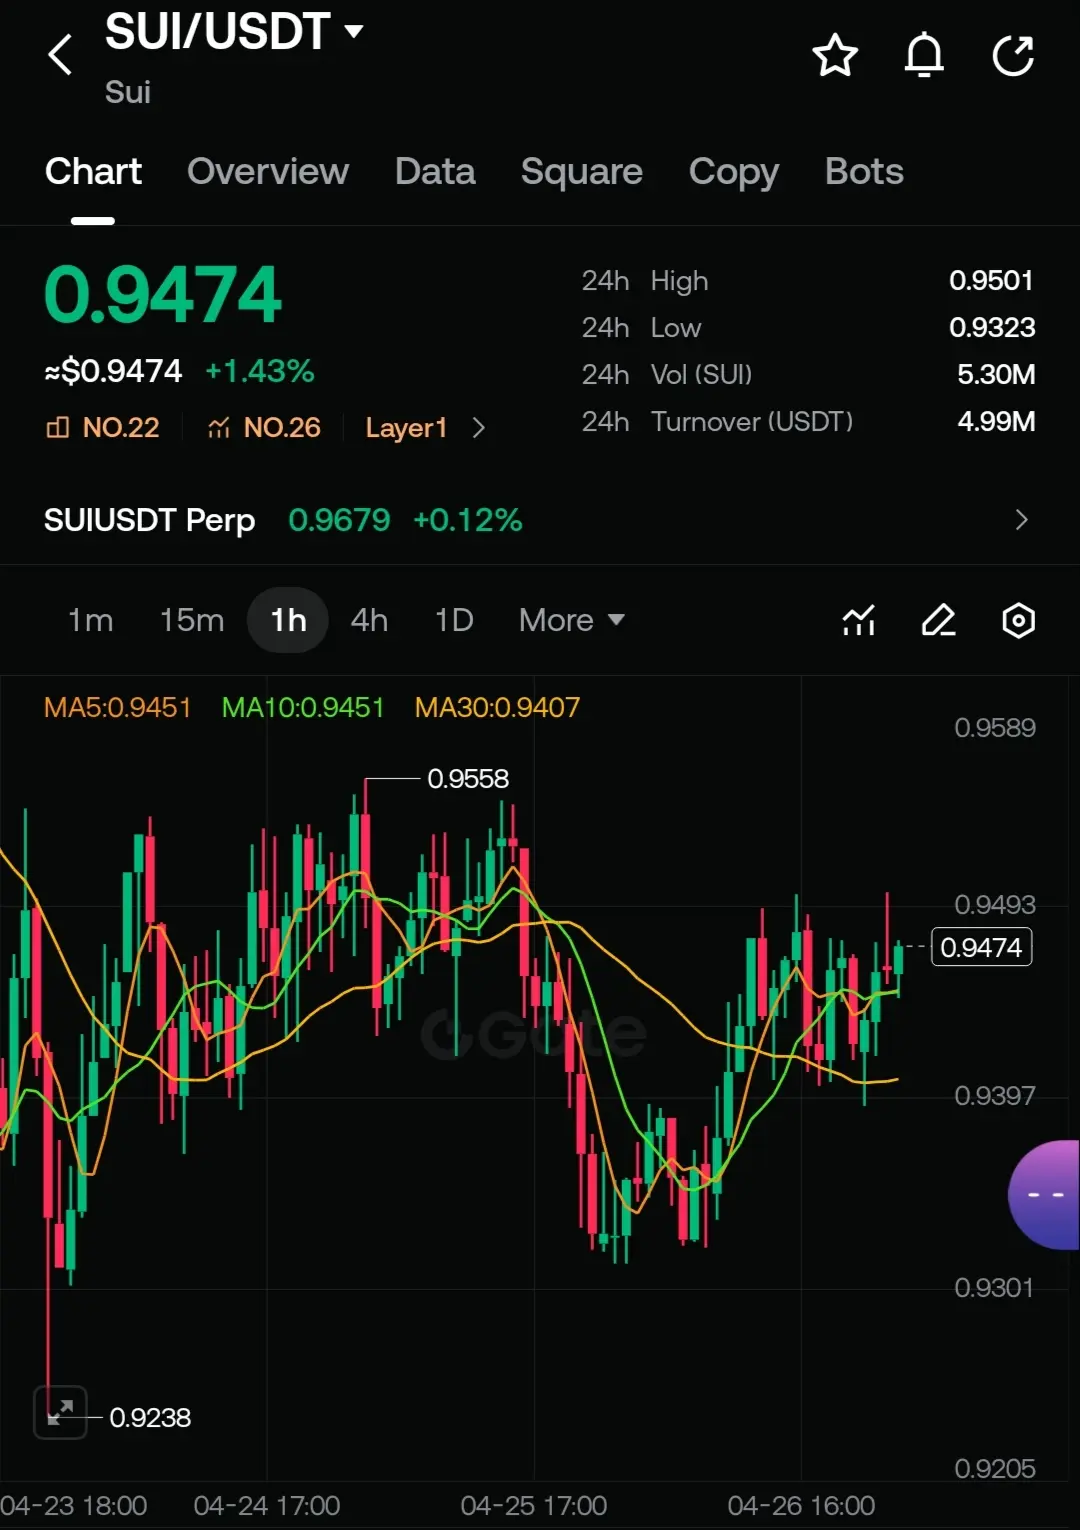The image size is (1080, 1530).
Task: Expand More timeframes dropdown
Action: point(572,620)
